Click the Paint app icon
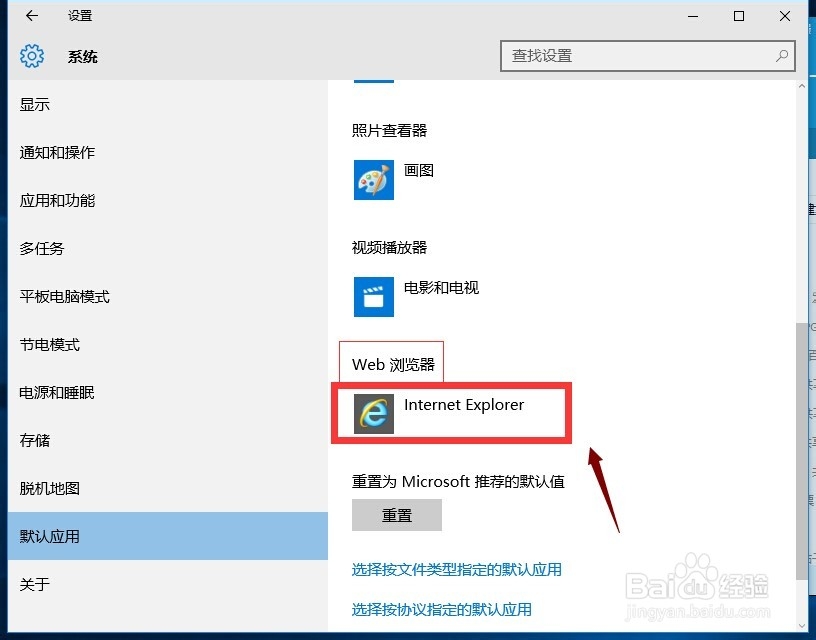Image resolution: width=816 pixels, height=640 pixels. pos(374,180)
